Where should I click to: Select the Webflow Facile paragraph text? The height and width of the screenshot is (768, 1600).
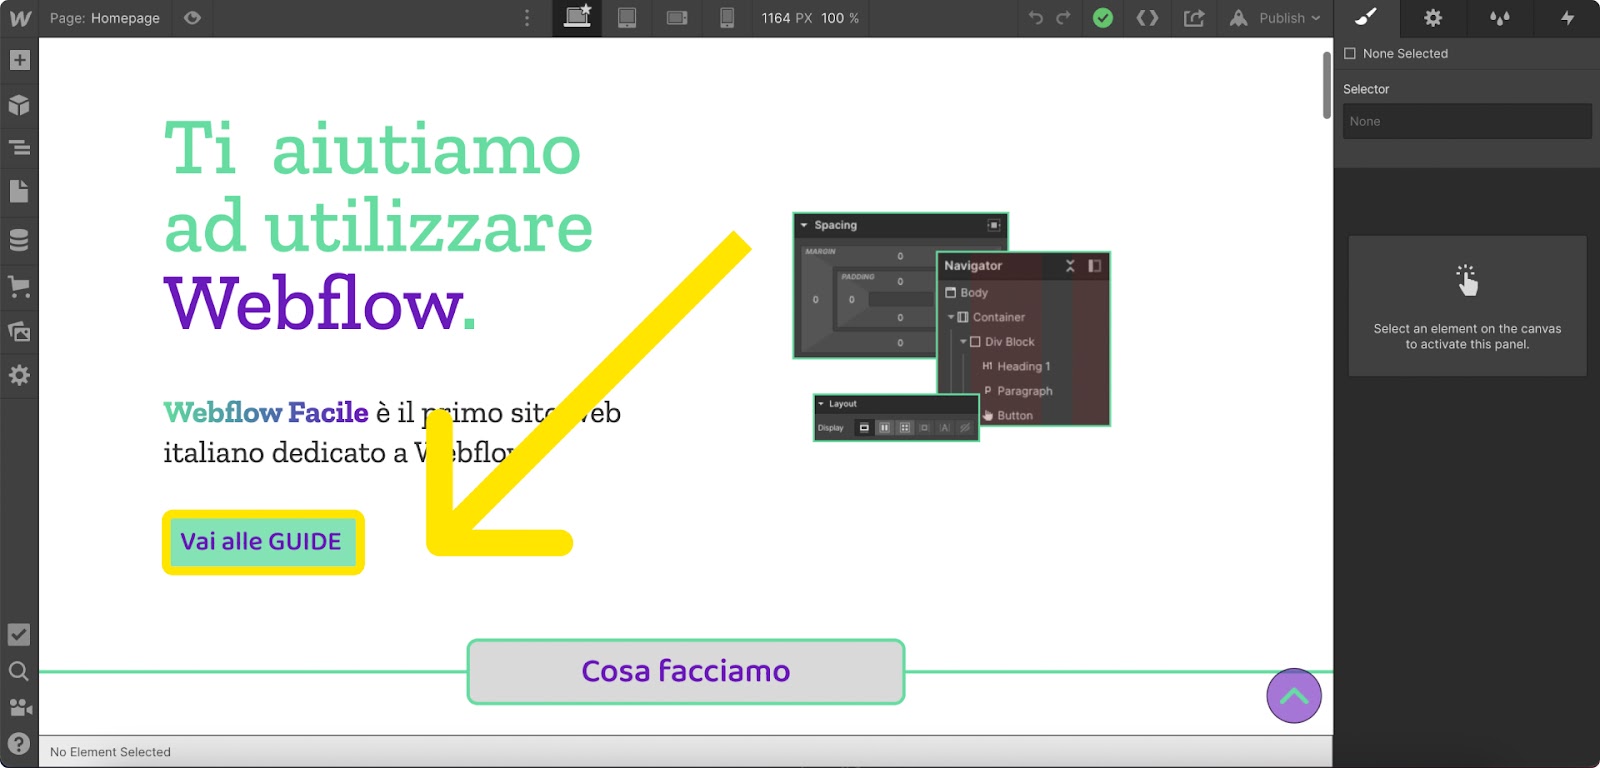point(392,432)
